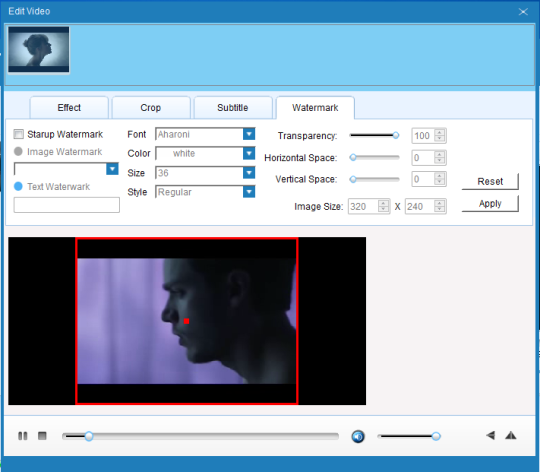540x472 pixels.
Task: Open the Color dropdown showing white
Action: pyautogui.click(x=249, y=153)
